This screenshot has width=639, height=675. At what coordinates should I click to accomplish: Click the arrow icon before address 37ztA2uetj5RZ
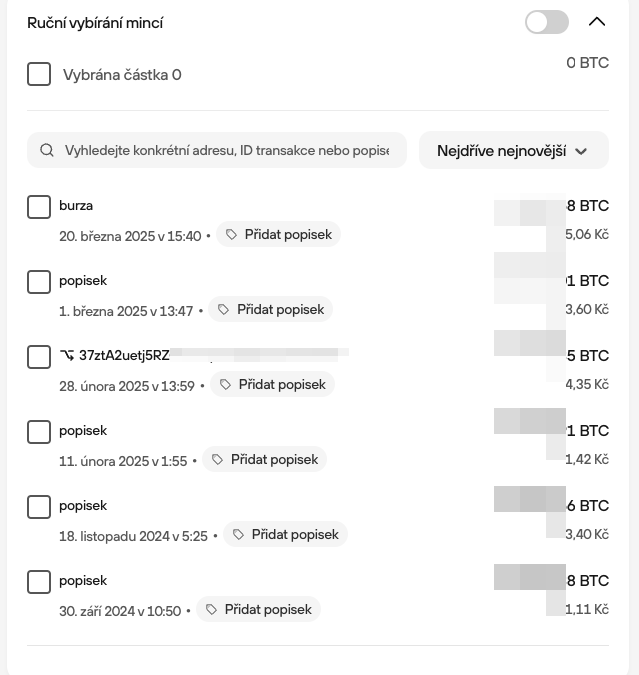coord(67,356)
